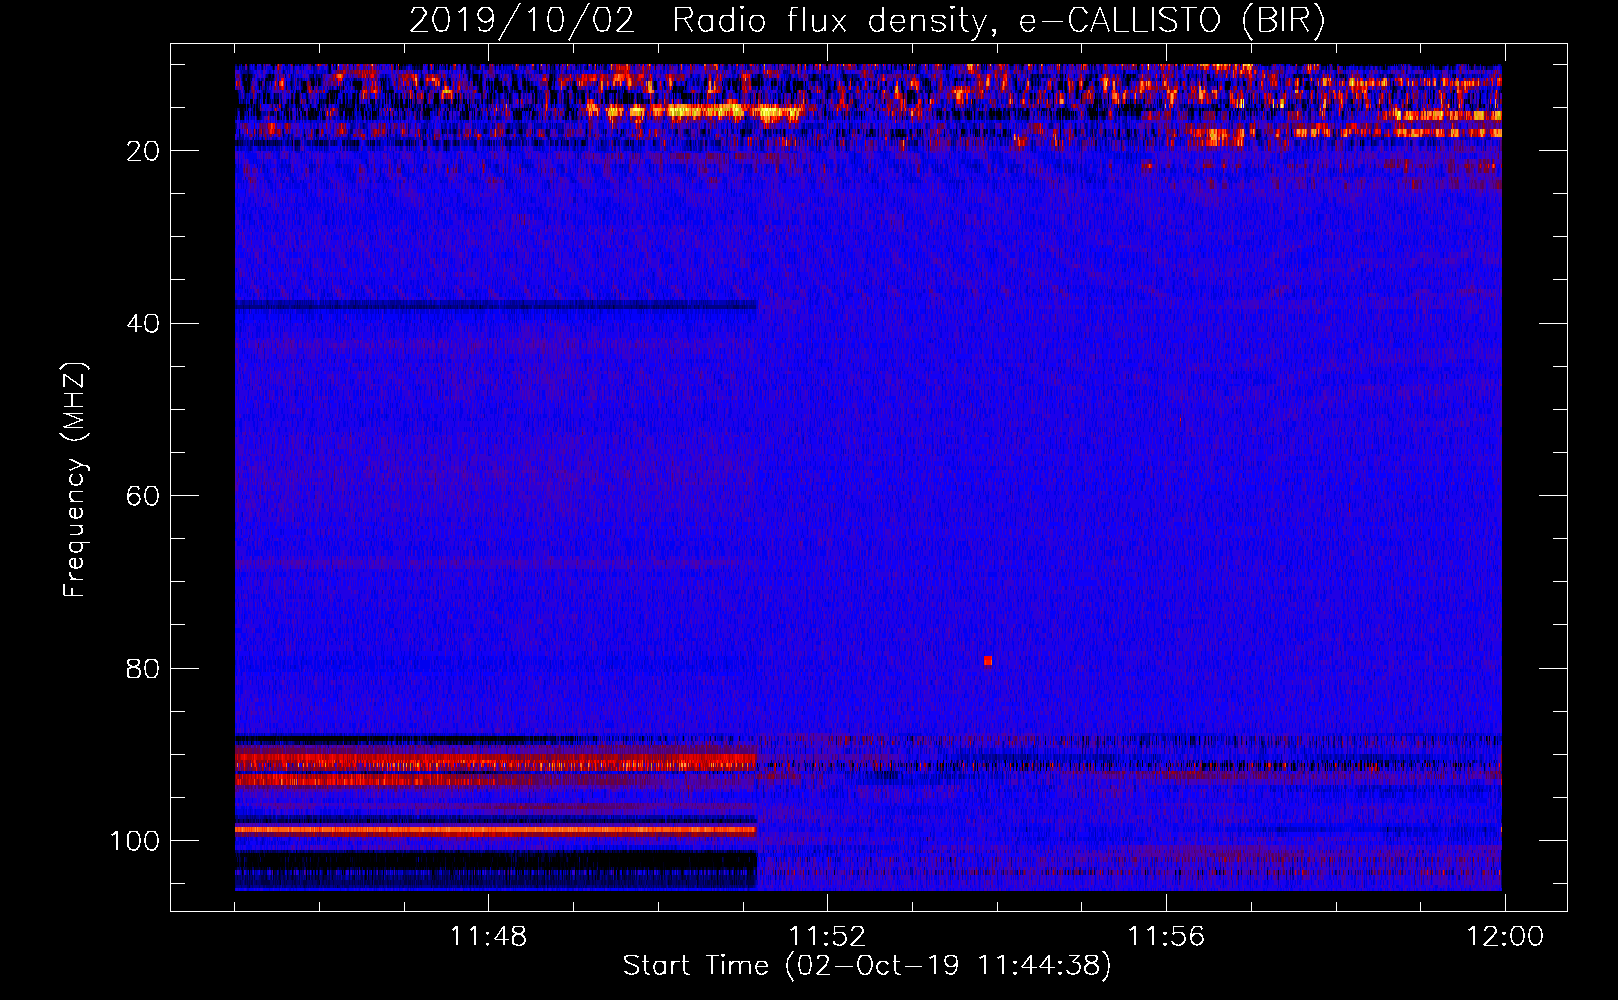This screenshot has height=1000, width=1618.
Task: Click the 12:00 time tick label
Action: pyautogui.click(x=1505, y=937)
